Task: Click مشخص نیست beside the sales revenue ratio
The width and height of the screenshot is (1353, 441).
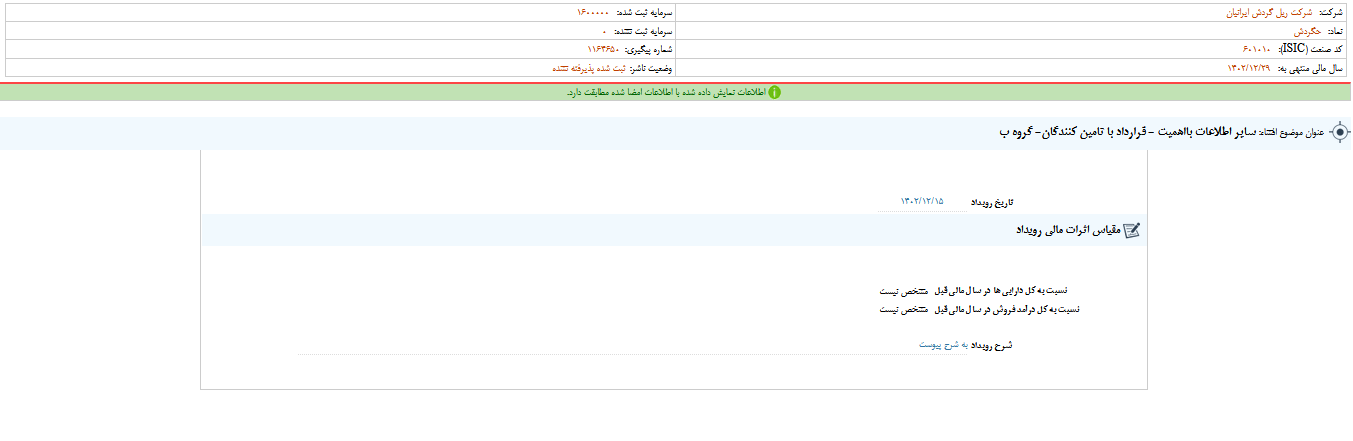Action: [x=904, y=309]
